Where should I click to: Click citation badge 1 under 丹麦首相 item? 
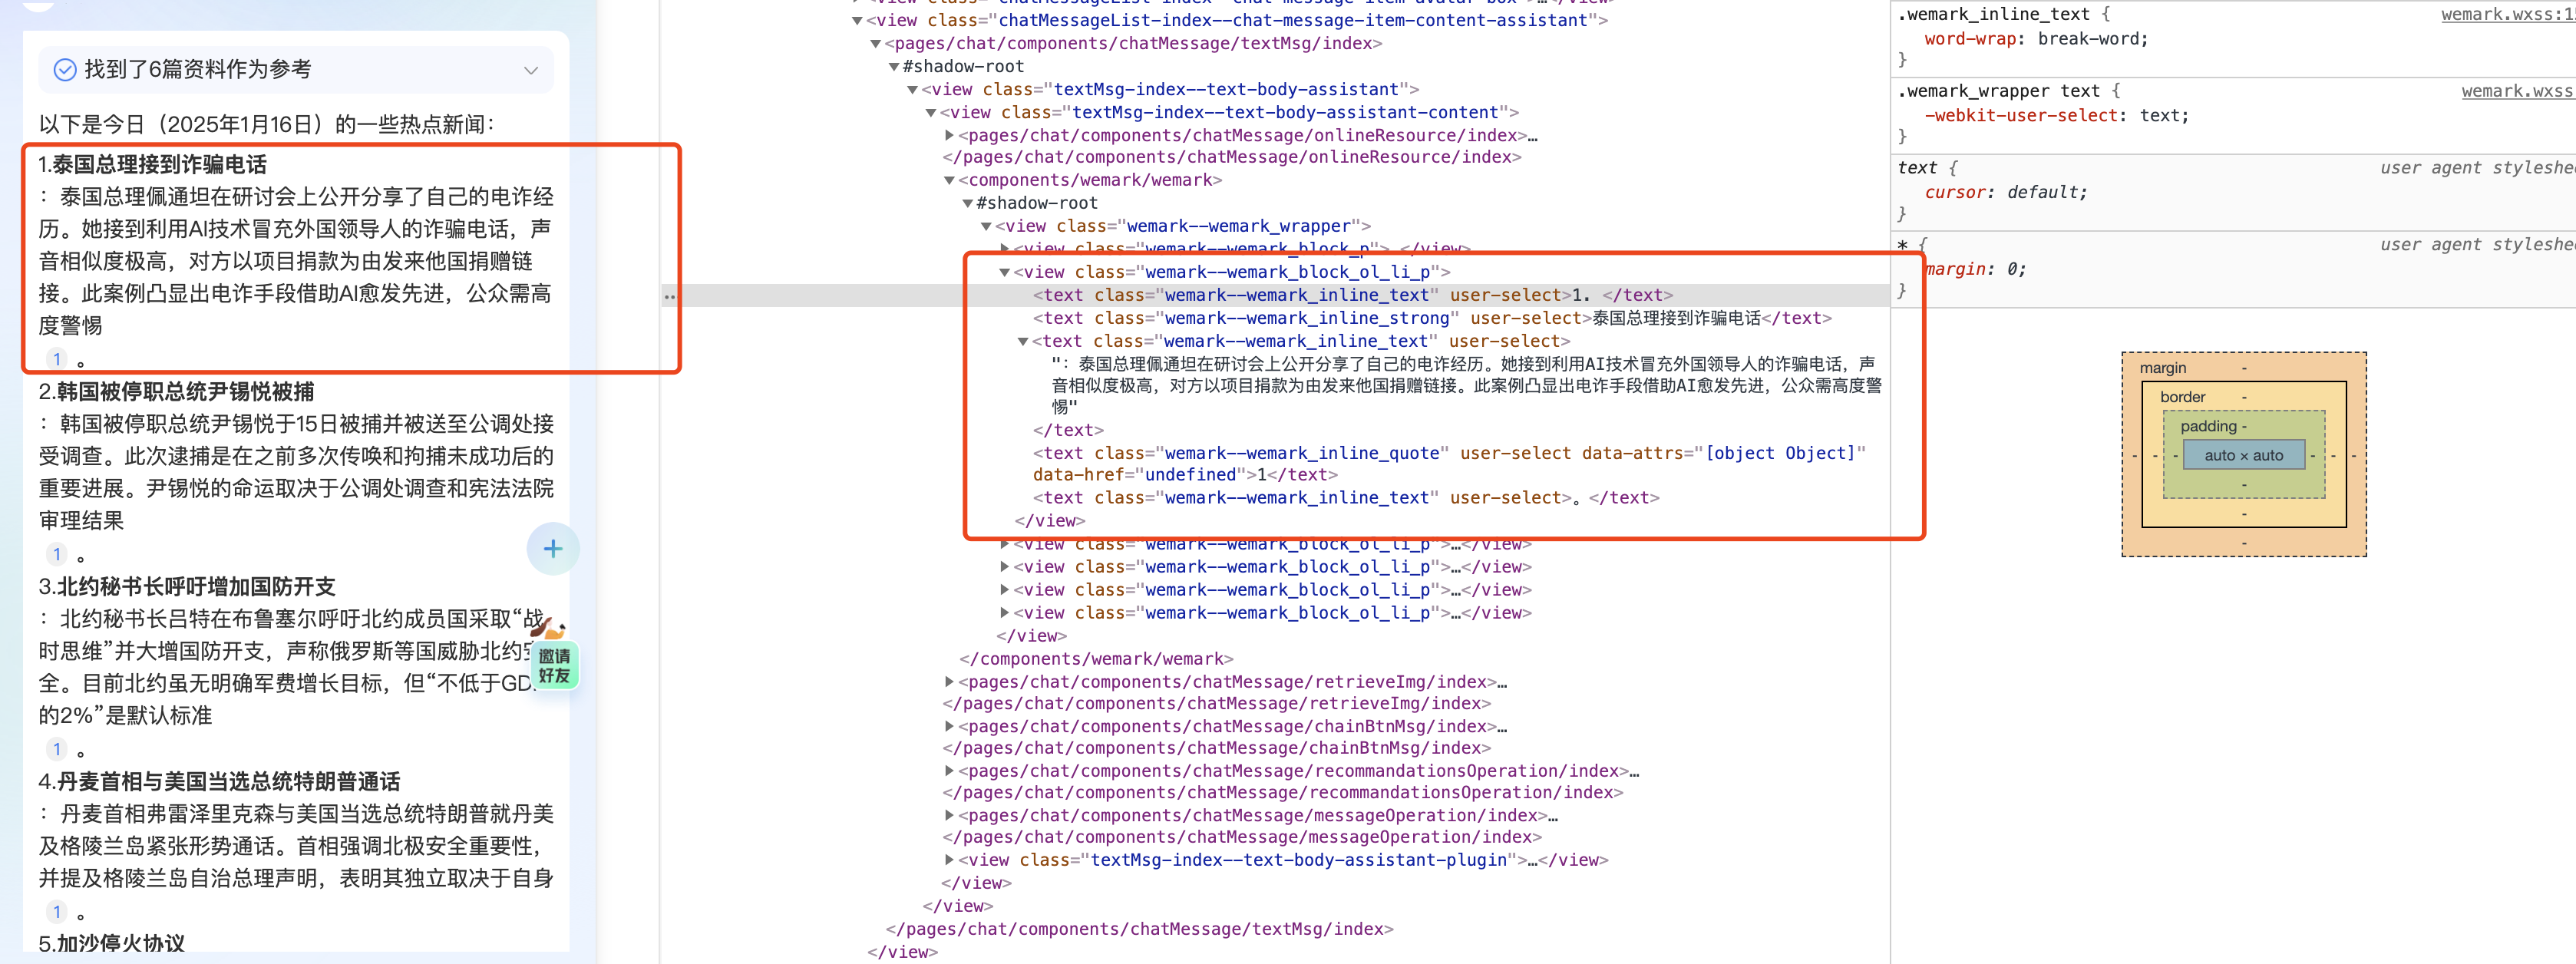pos(57,911)
